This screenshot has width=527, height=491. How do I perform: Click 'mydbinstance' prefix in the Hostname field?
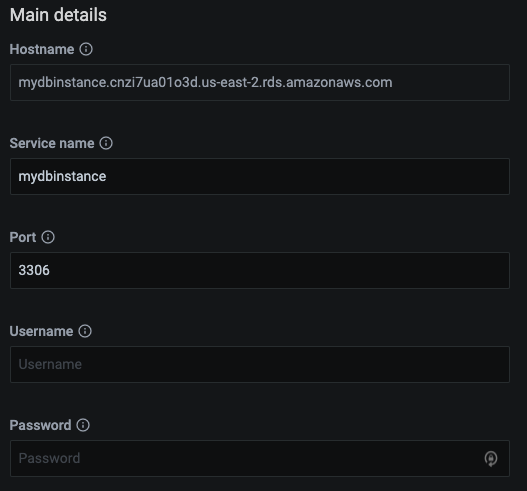tap(63, 83)
